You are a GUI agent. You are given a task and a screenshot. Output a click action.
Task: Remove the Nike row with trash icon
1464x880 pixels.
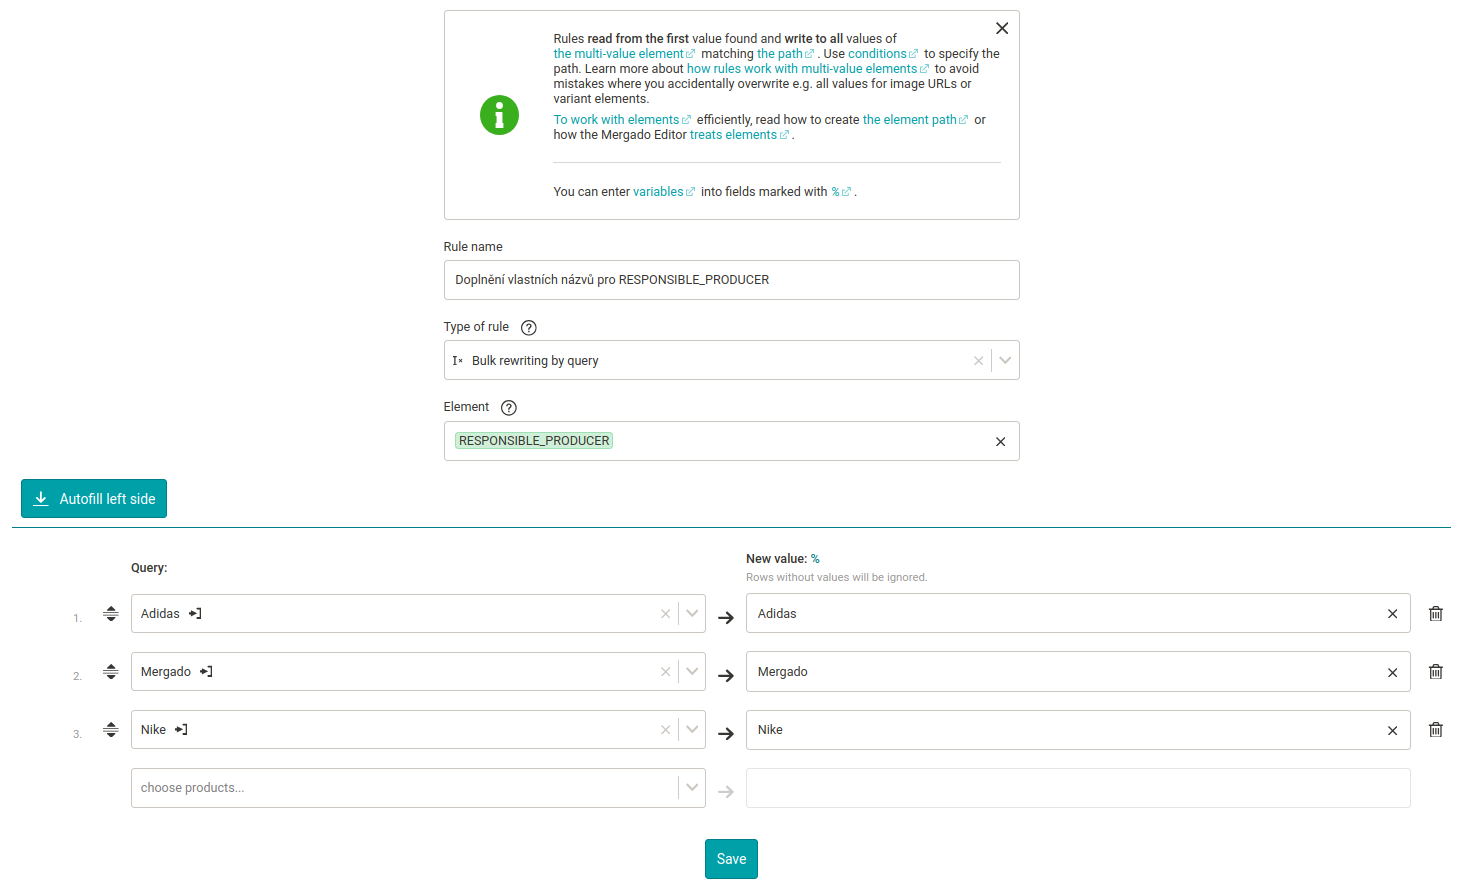click(1435, 730)
